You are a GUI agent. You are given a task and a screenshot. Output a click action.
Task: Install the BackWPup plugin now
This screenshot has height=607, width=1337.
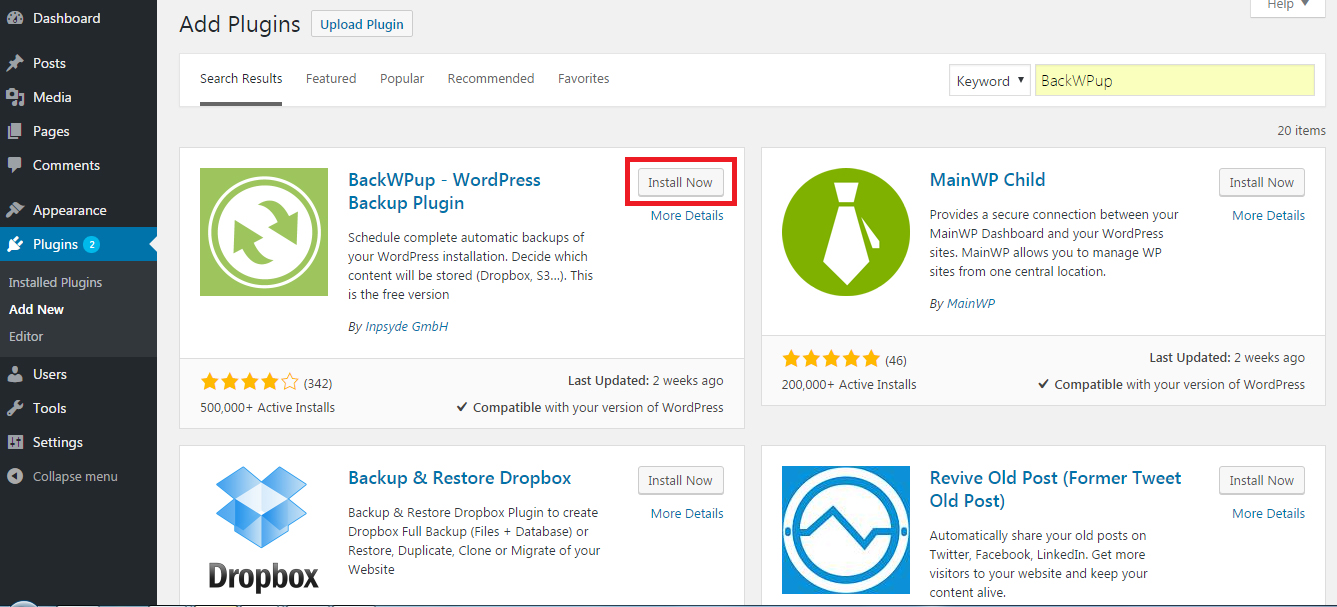pyautogui.click(x=680, y=183)
